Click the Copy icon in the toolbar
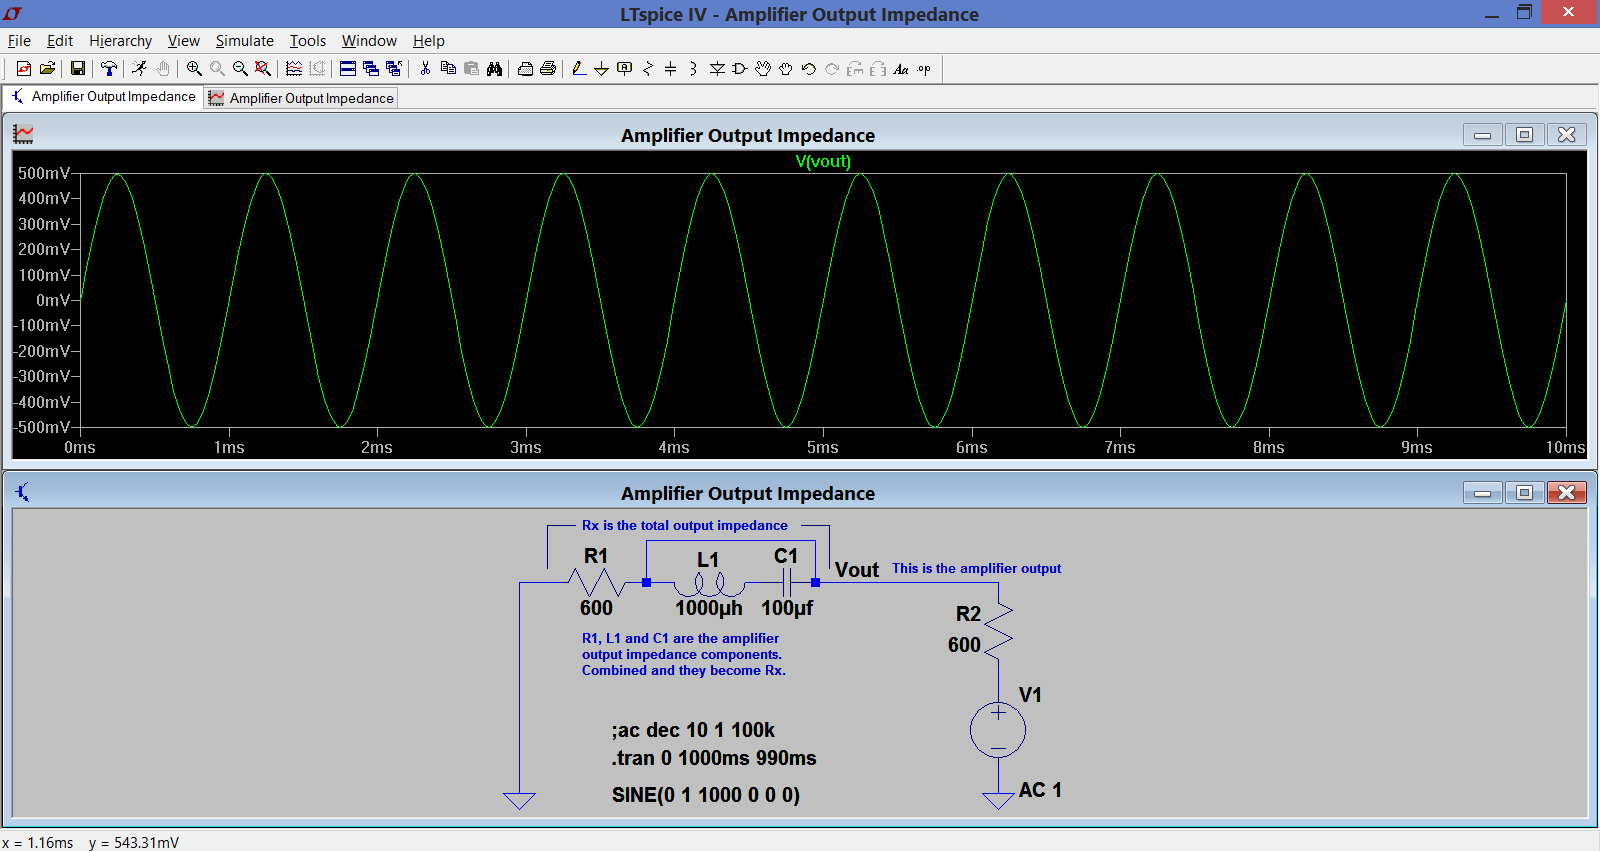Viewport: 1600px width, 851px height. click(x=448, y=69)
